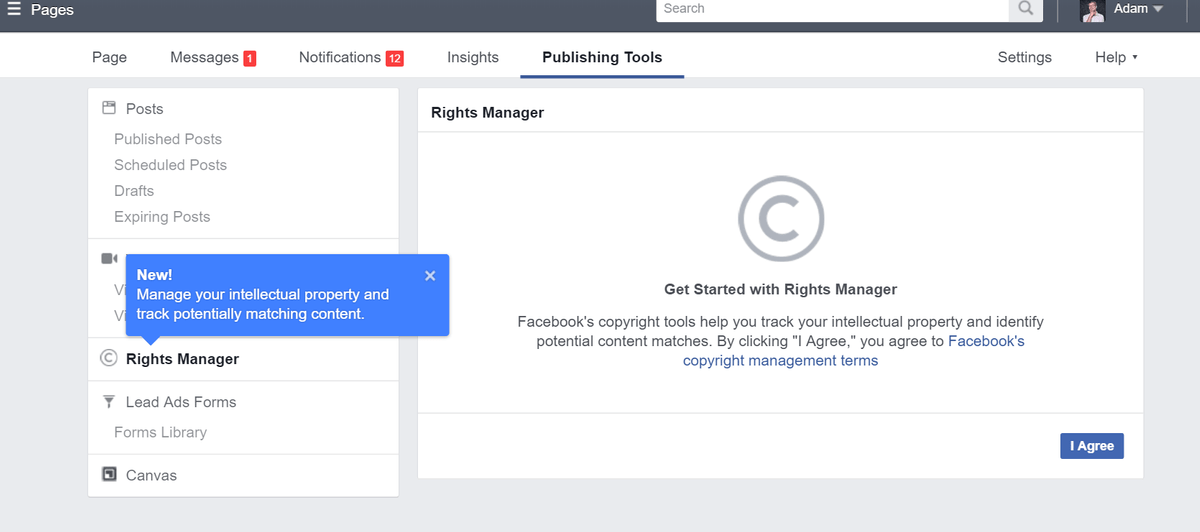Switch to the Page tab
Screen dimensions: 1200x532
[109, 57]
